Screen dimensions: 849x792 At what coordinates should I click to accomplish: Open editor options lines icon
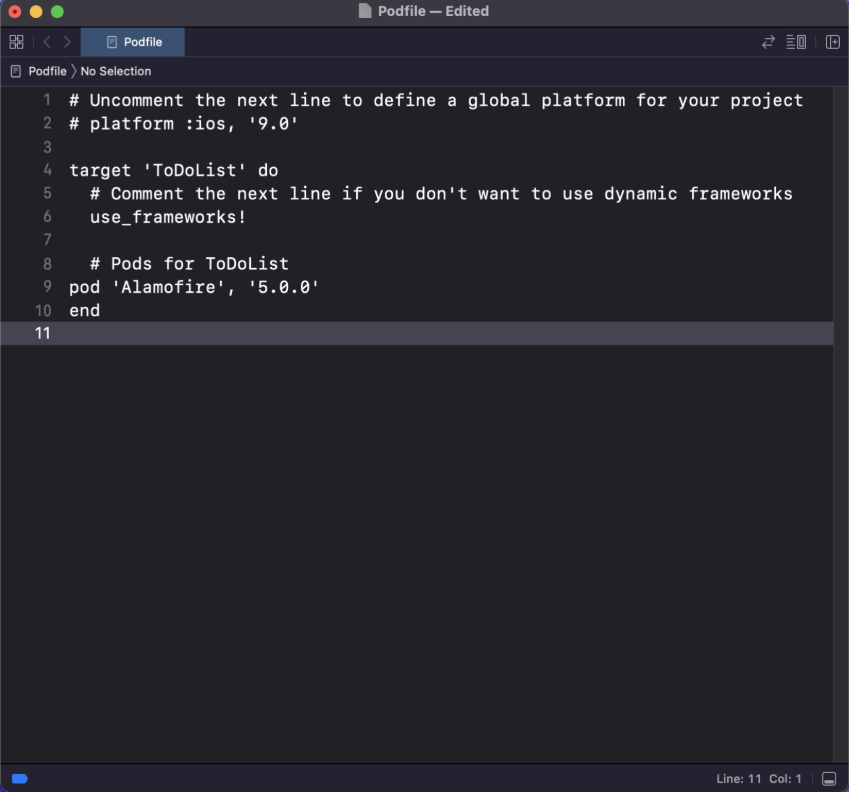pos(796,42)
